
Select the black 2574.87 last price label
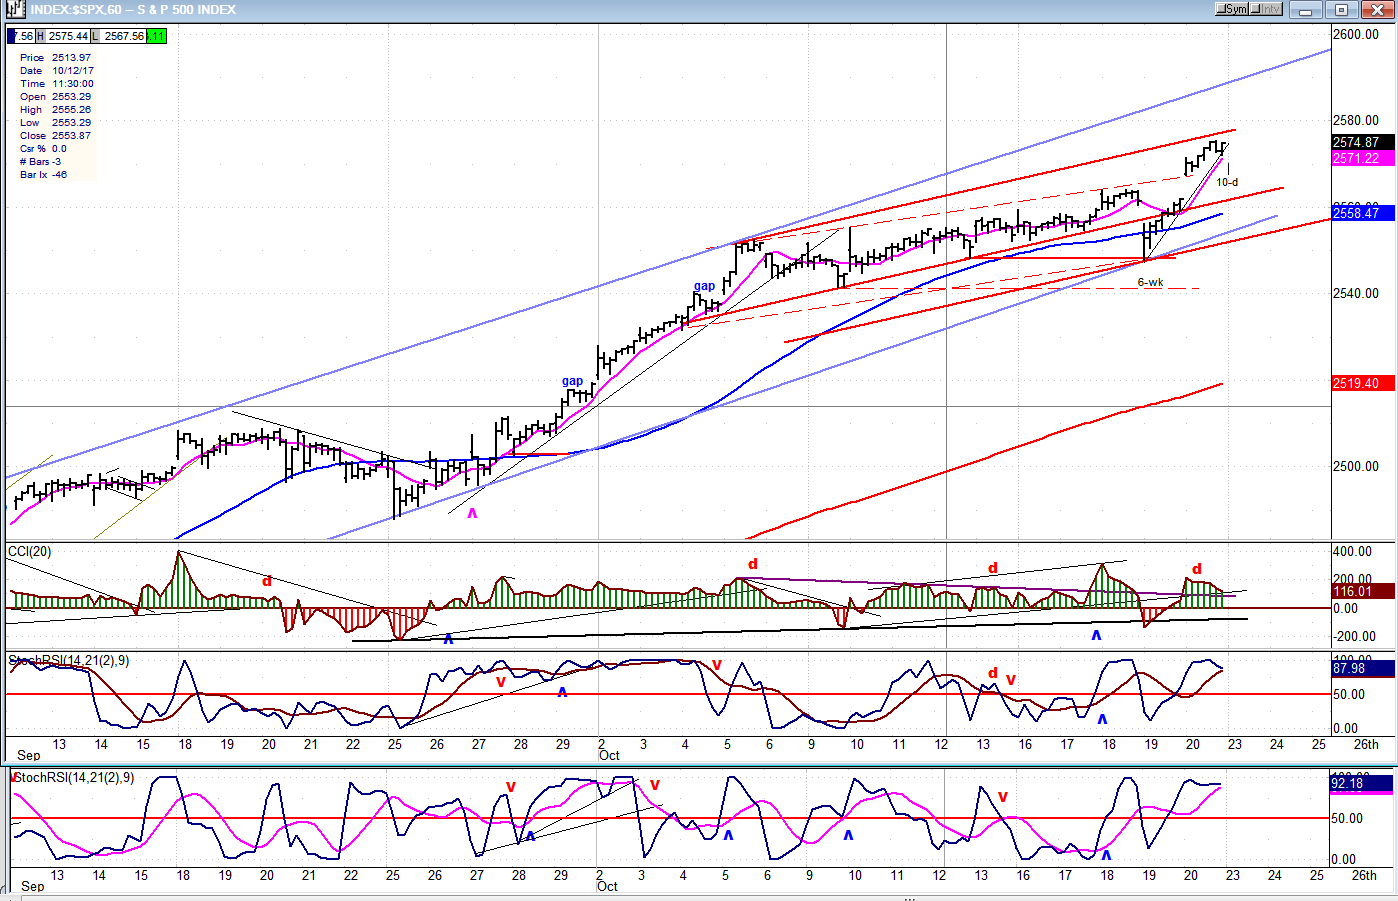[x=1361, y=143]
